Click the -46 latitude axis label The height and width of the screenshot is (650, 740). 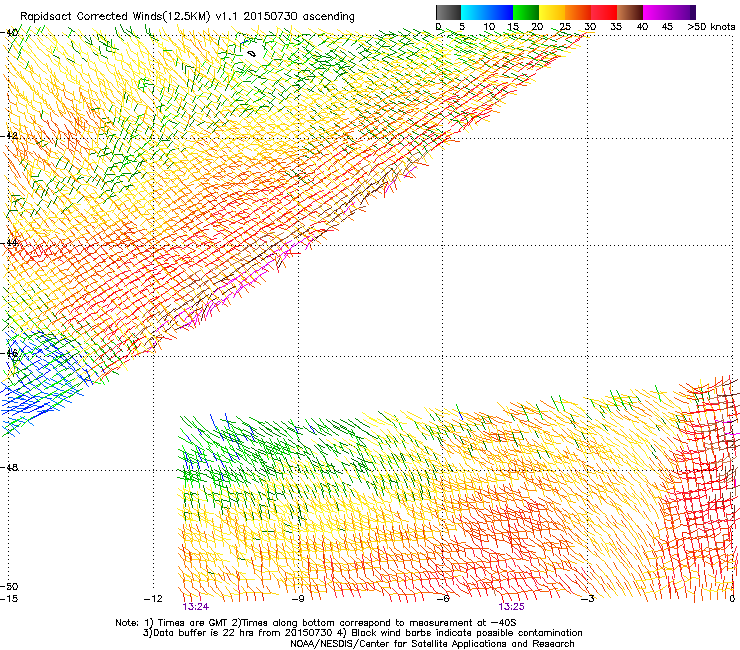10,354
